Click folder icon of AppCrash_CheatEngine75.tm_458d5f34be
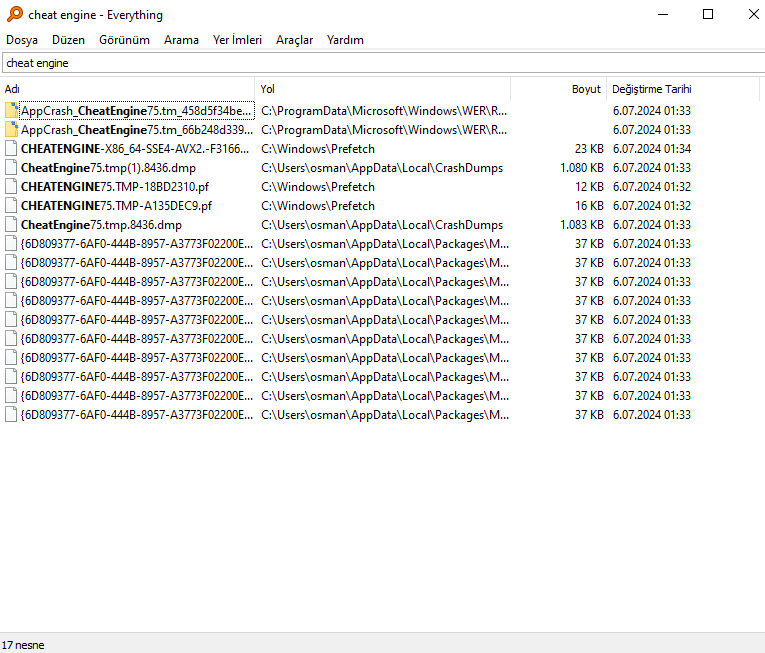 click(x=11, y=111)
